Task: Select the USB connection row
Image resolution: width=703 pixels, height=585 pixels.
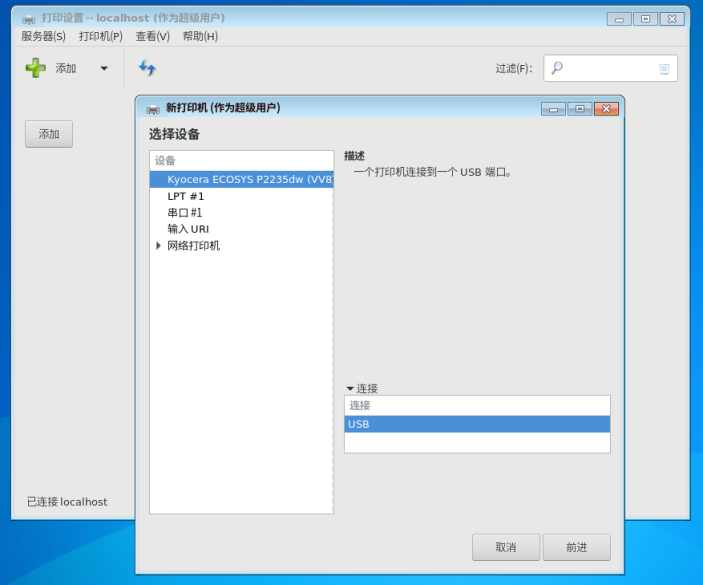Action: [477, 424]
